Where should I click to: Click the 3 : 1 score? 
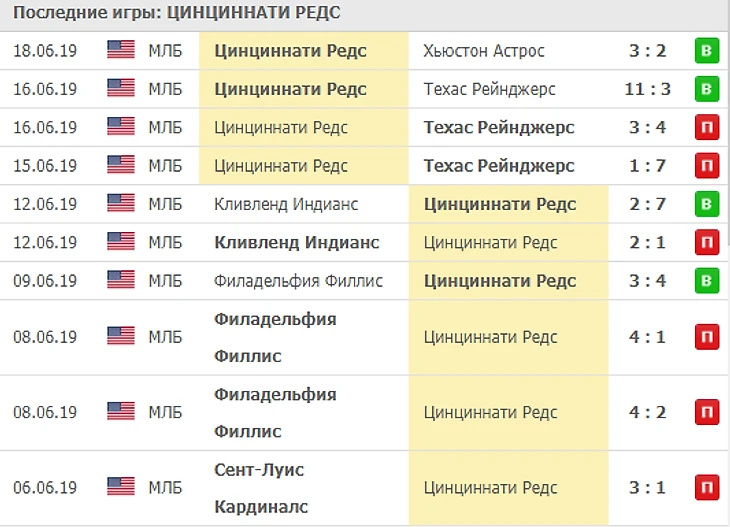pyautogui.click(x=648, y=487)
